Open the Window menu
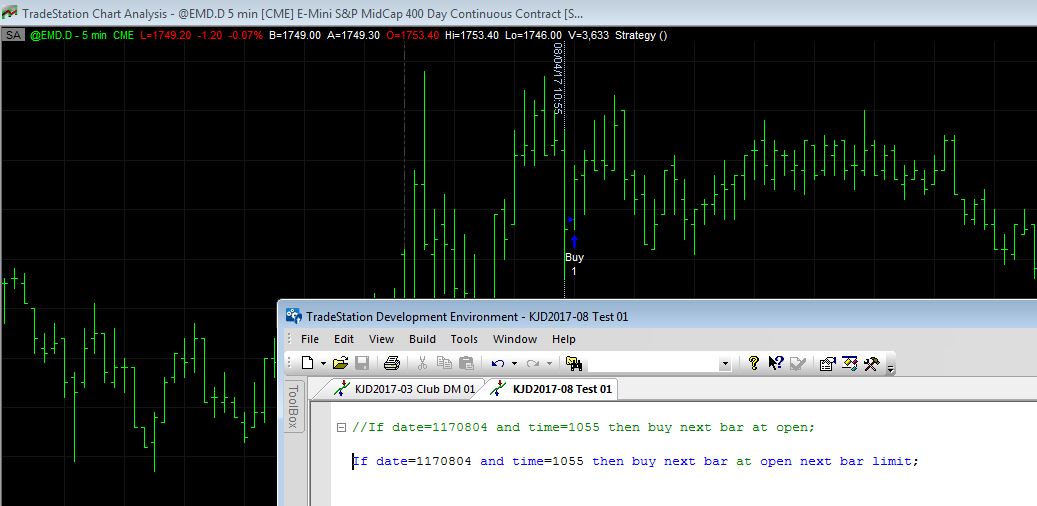The image size is (1037, 506). [x=515, y=339]
